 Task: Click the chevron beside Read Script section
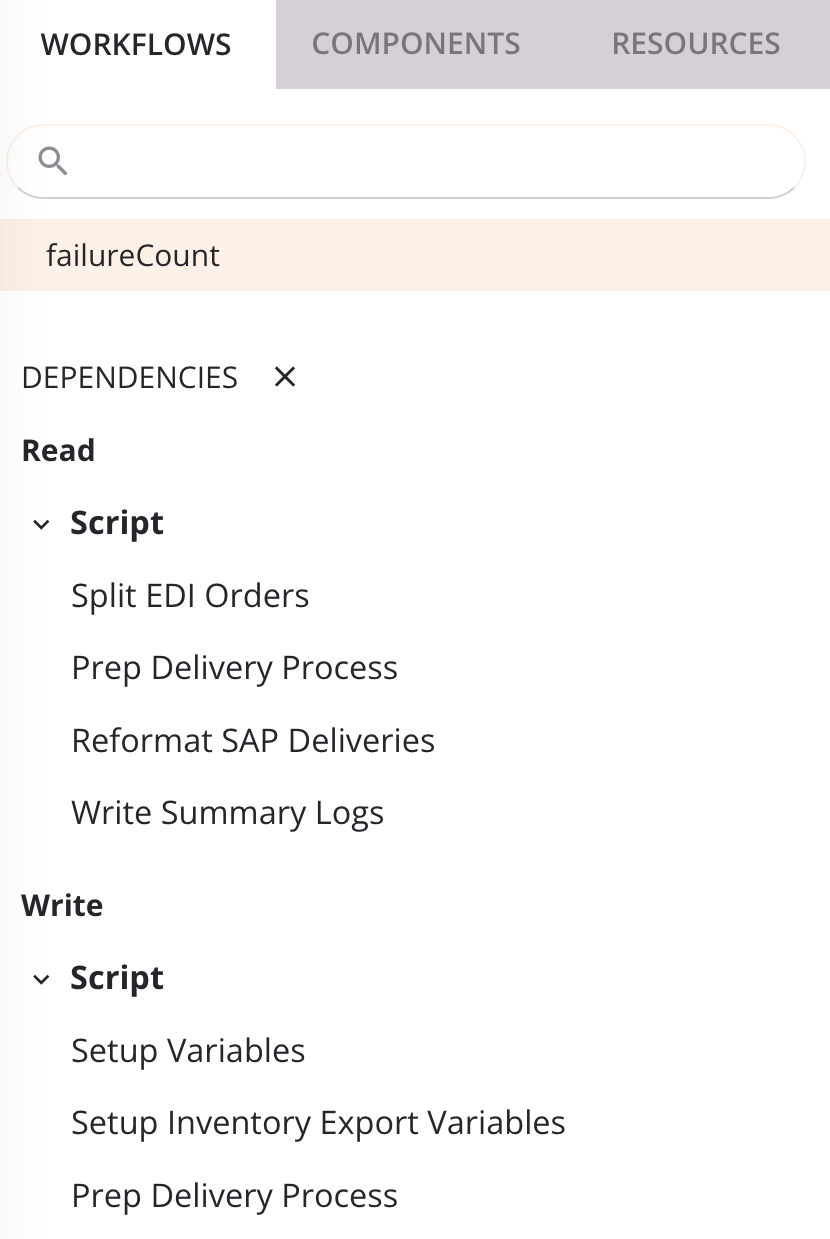[x=40, y=523]
